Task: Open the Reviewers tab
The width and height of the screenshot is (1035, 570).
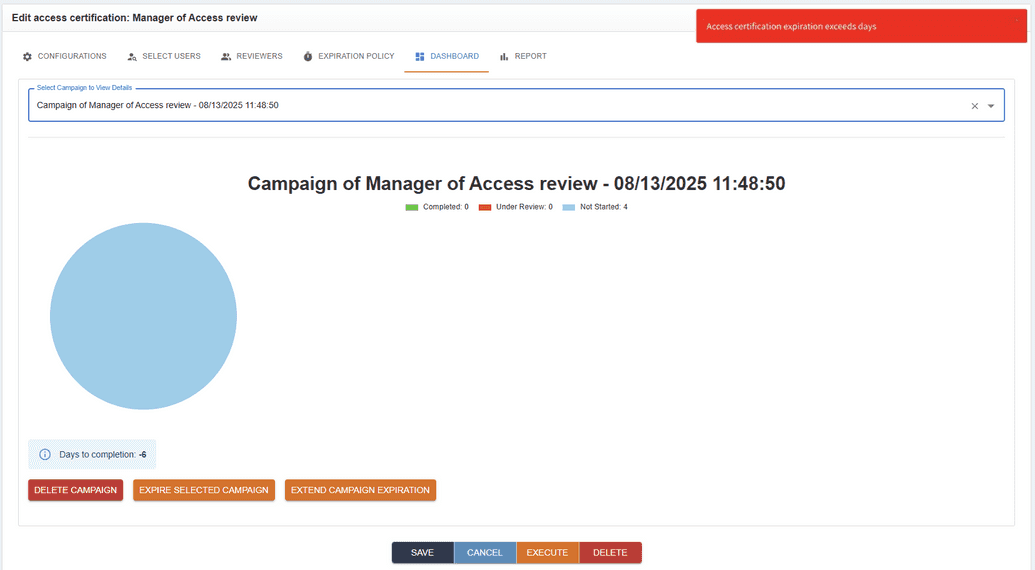Action: point(259,57)
